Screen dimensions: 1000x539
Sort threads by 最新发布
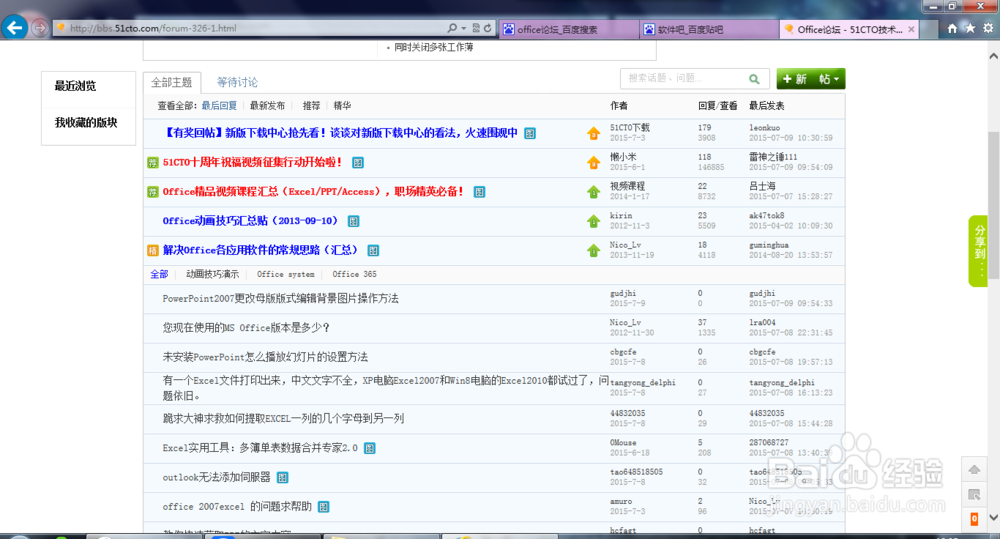(x=267, y=106)
